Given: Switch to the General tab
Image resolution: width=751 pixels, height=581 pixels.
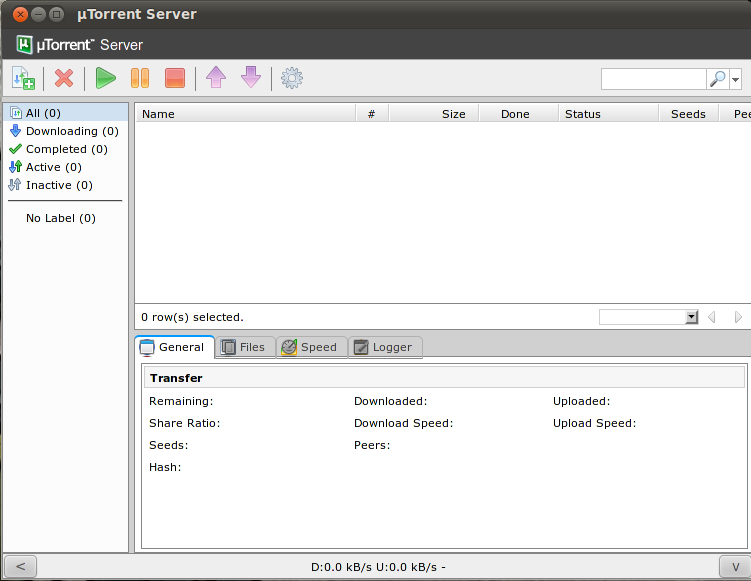Looking at the screenshot, I should tap(174, 347).
